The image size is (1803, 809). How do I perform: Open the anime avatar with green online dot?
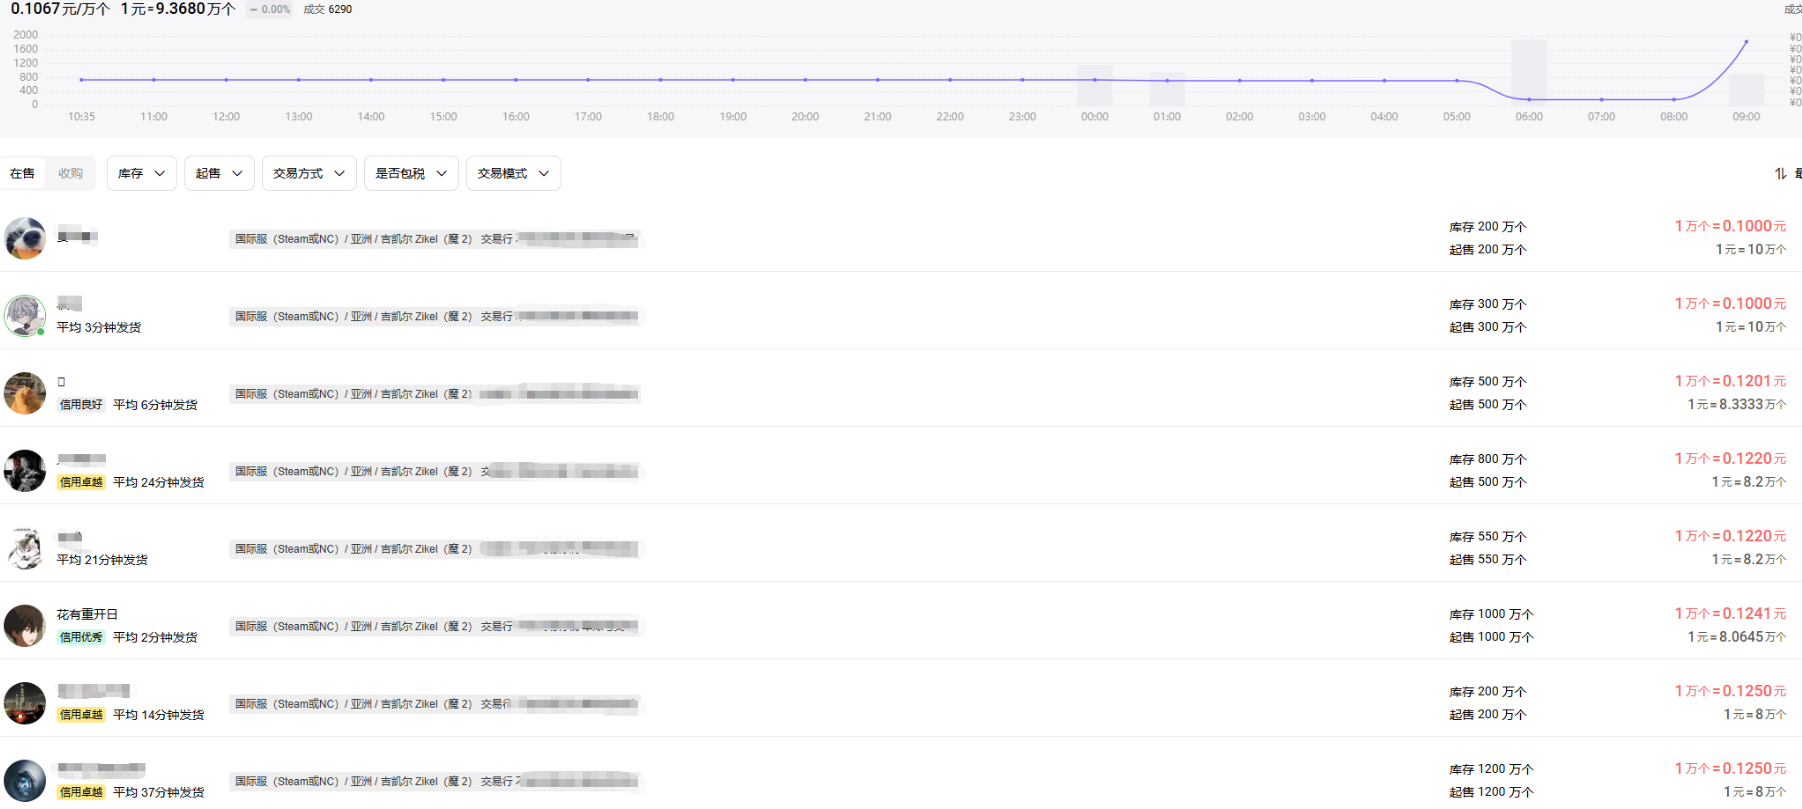[25, 315]
